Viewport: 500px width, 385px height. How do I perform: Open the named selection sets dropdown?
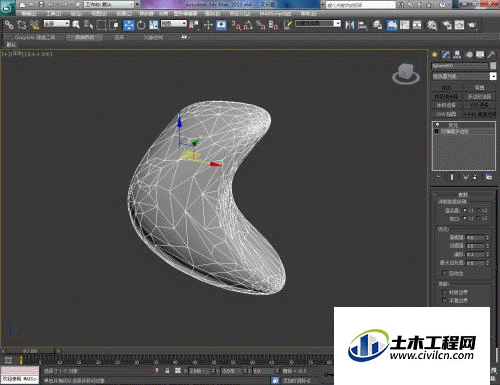318,24
